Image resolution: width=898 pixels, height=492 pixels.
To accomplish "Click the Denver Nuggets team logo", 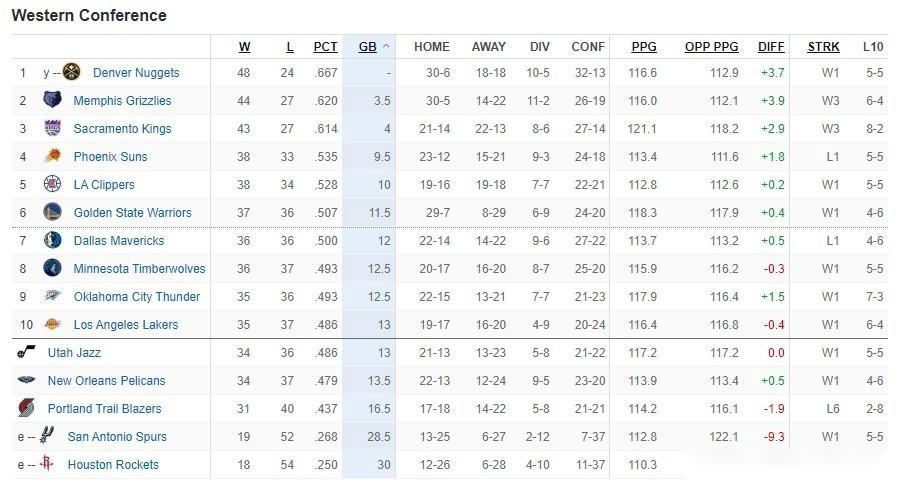I will click(x=71, y=72).
